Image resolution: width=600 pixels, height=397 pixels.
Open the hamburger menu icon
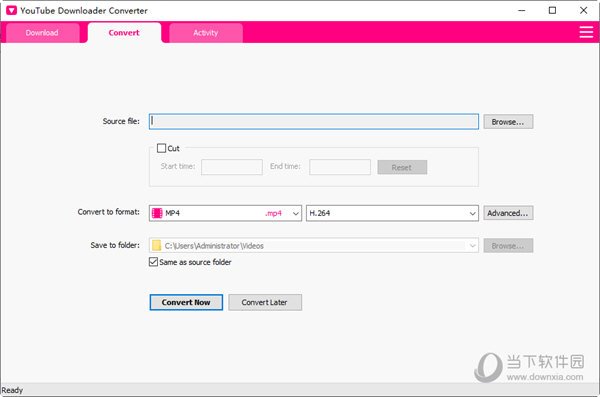click(x=586, y=32)
